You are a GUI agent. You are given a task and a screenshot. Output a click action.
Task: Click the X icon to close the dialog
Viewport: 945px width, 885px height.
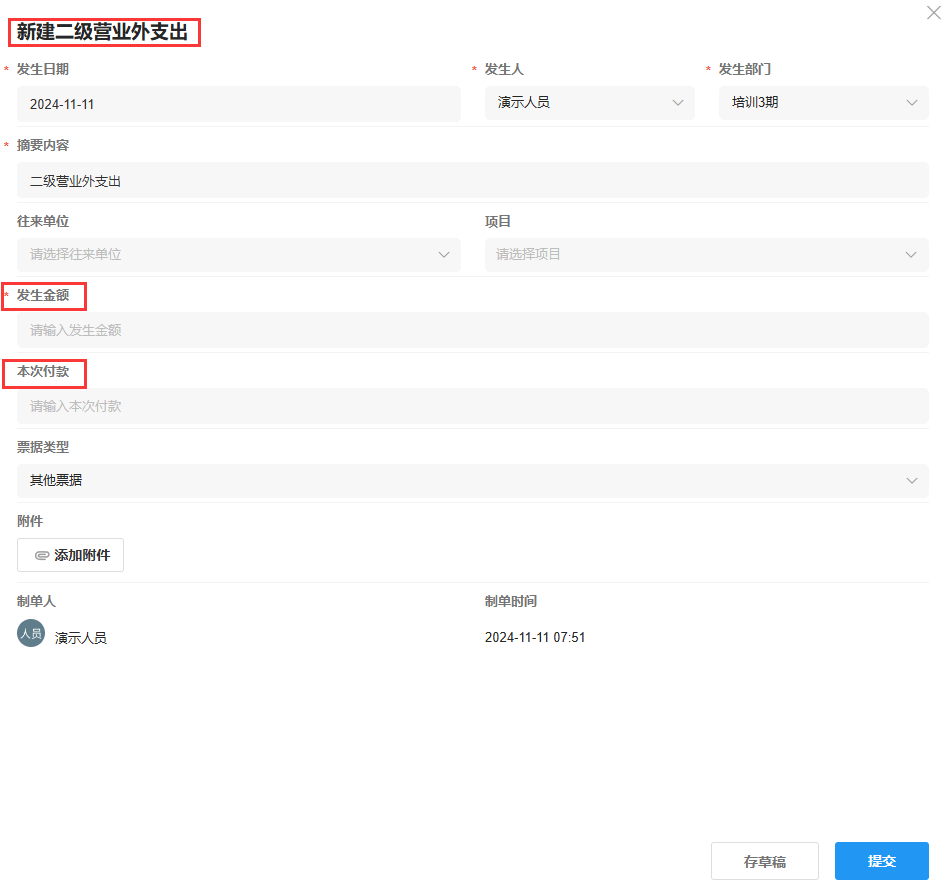[932, 13]
